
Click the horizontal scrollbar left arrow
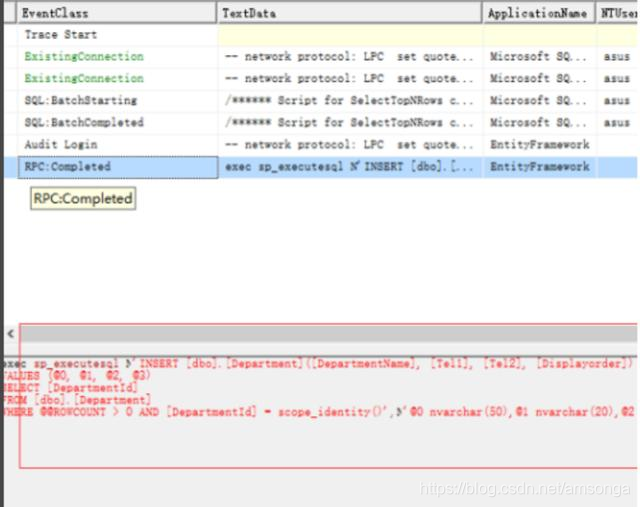click(11, 334)
